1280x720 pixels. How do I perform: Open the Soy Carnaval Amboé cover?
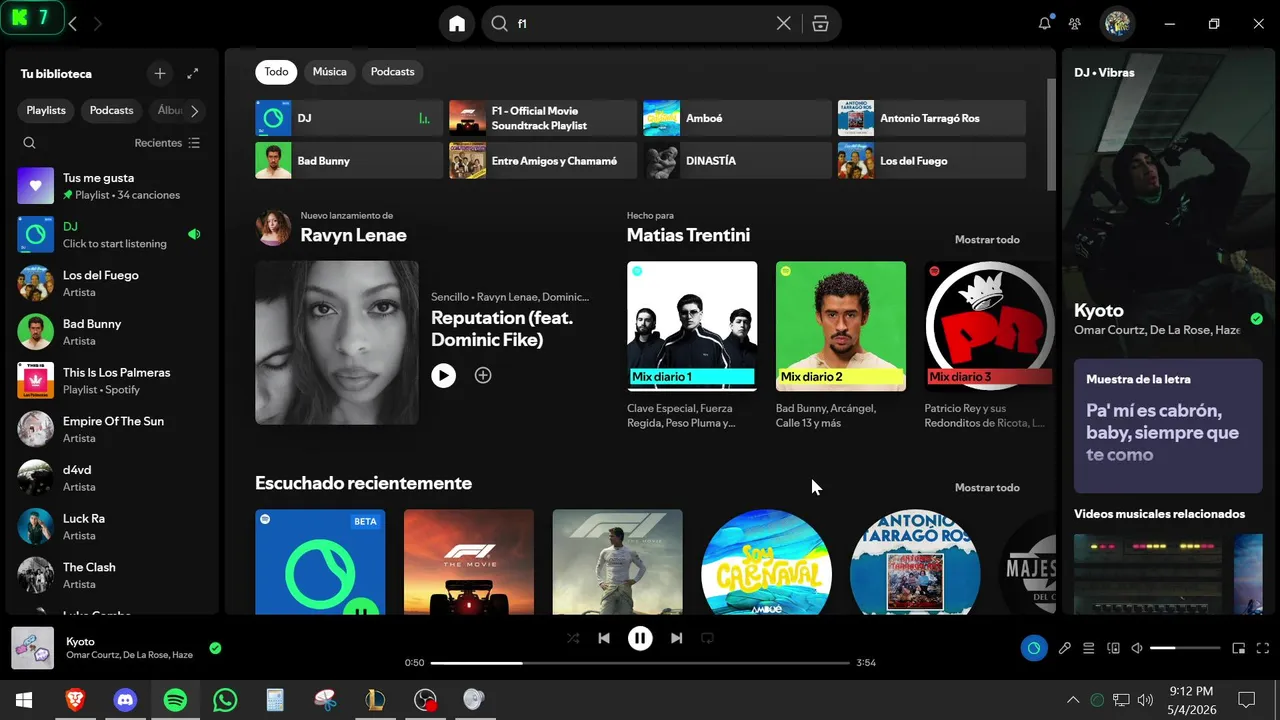pyautogui.click(x=766, y=562)
